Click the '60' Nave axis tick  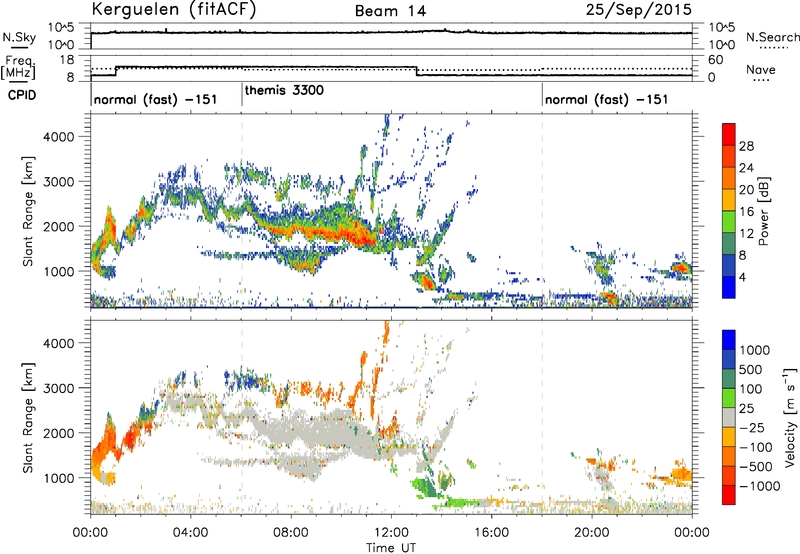(x=716, y=60)
